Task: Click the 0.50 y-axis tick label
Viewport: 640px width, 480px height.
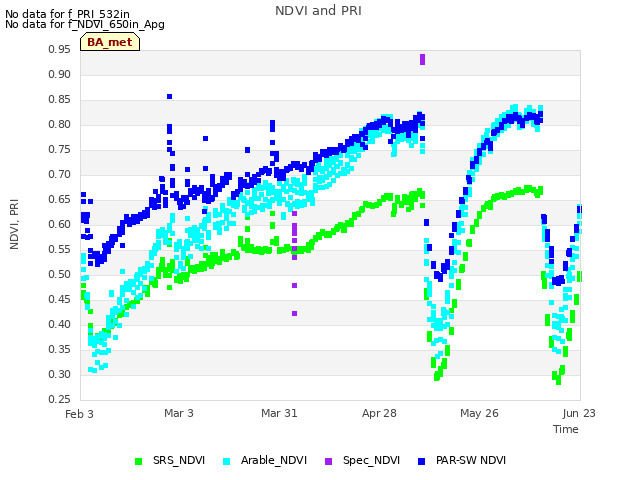Action: pos(59,274)
